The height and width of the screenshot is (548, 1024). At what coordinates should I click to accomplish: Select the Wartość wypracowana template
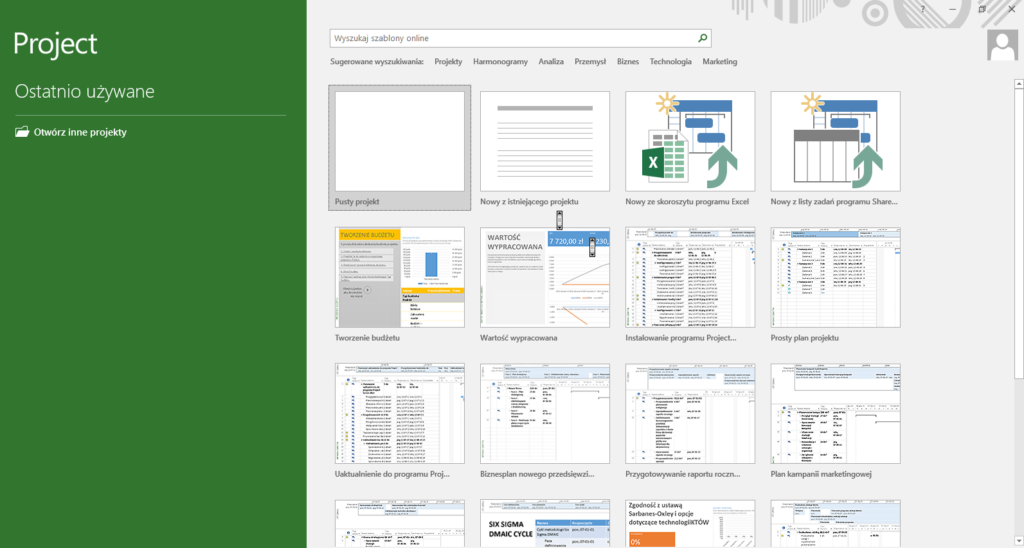544,277
